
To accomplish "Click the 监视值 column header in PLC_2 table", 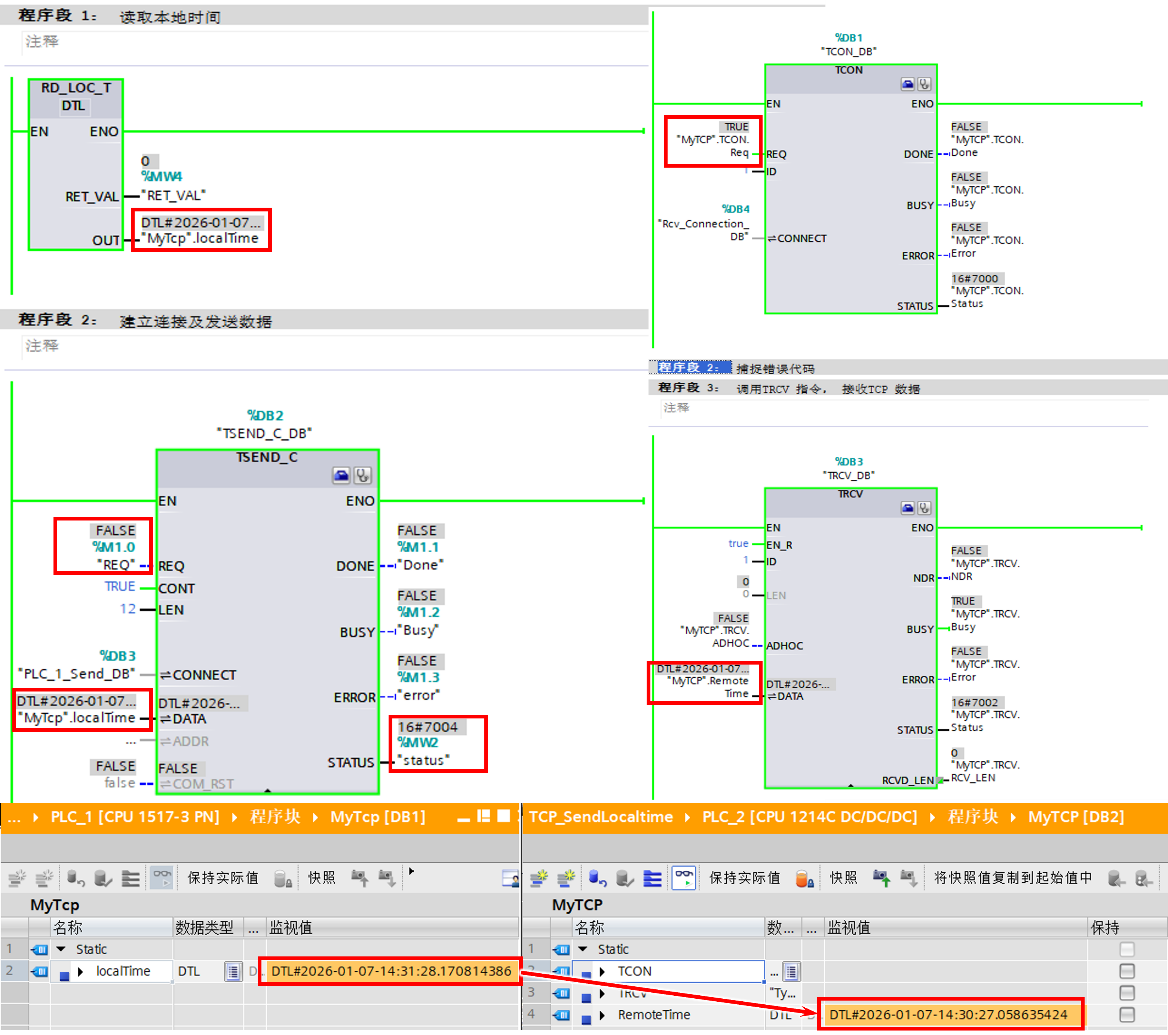I will (848, 927).
